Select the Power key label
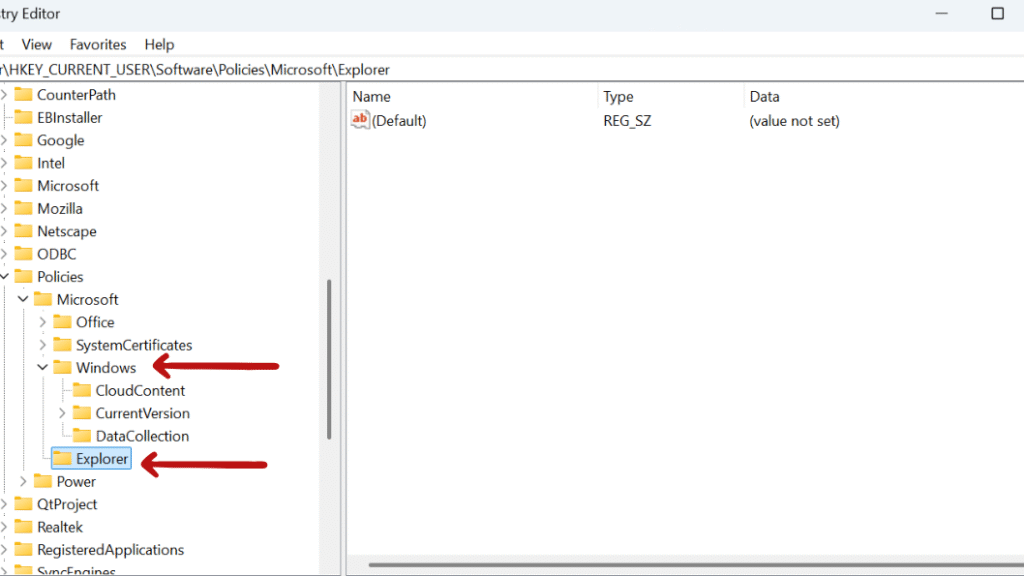 76,481
